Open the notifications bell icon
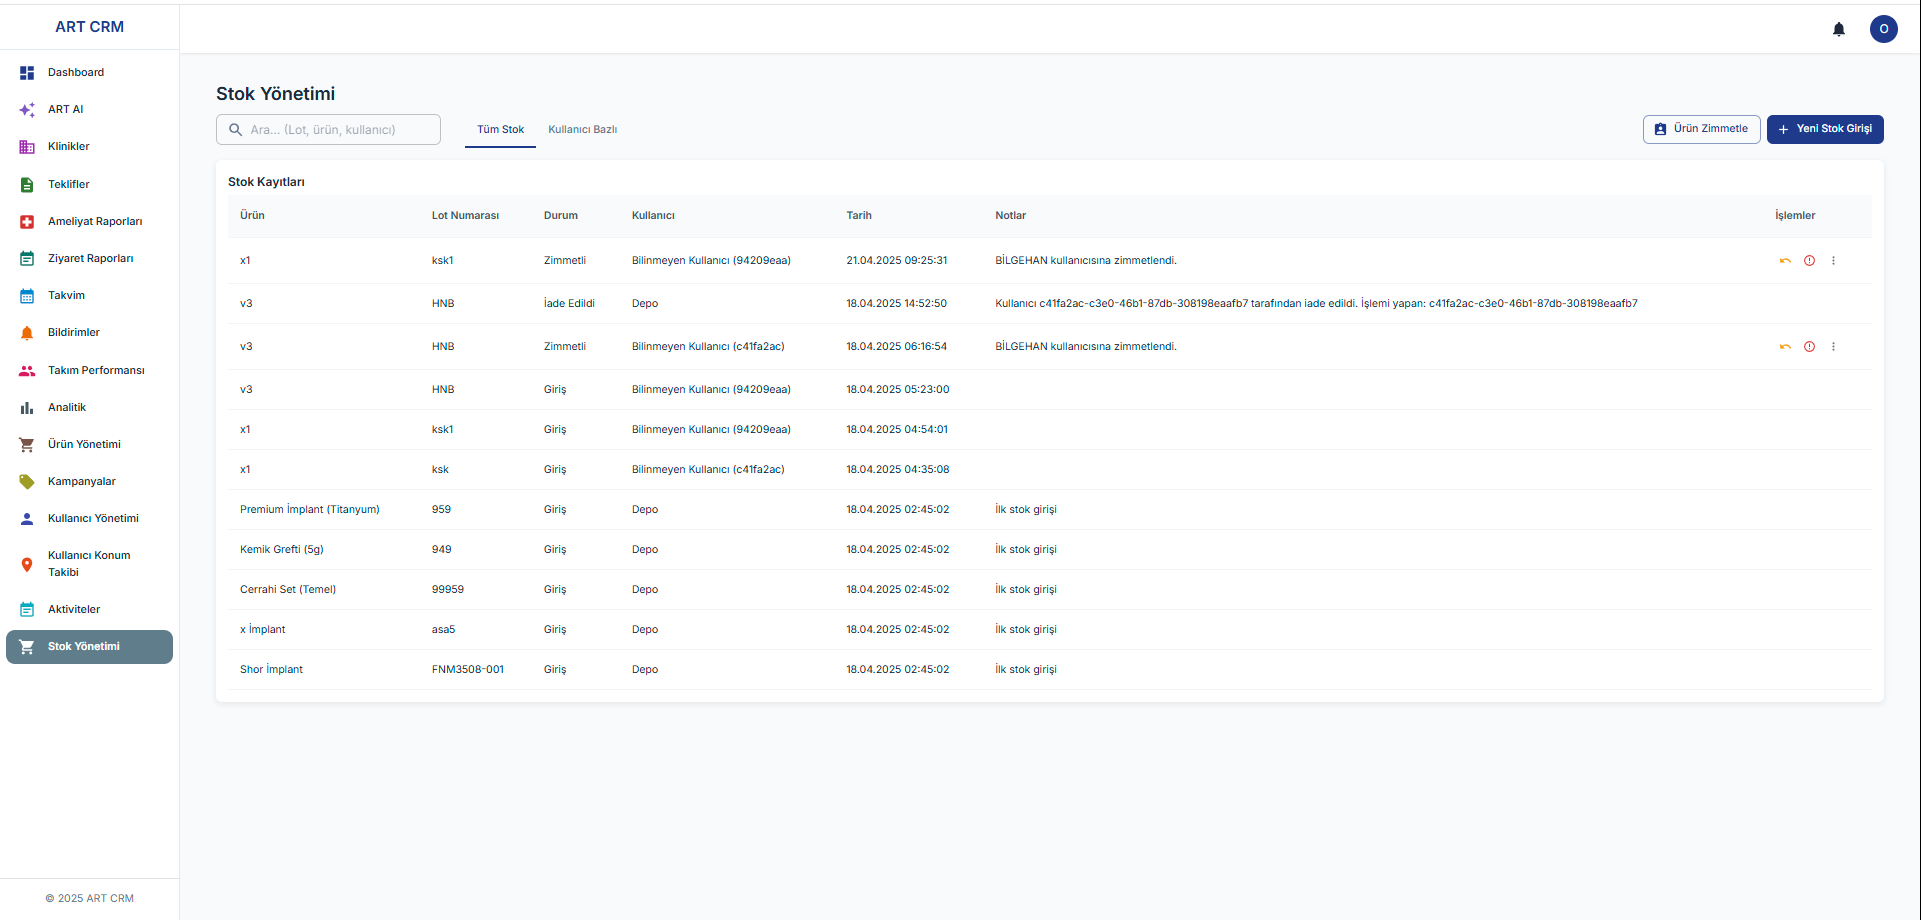 (1838, 29)
